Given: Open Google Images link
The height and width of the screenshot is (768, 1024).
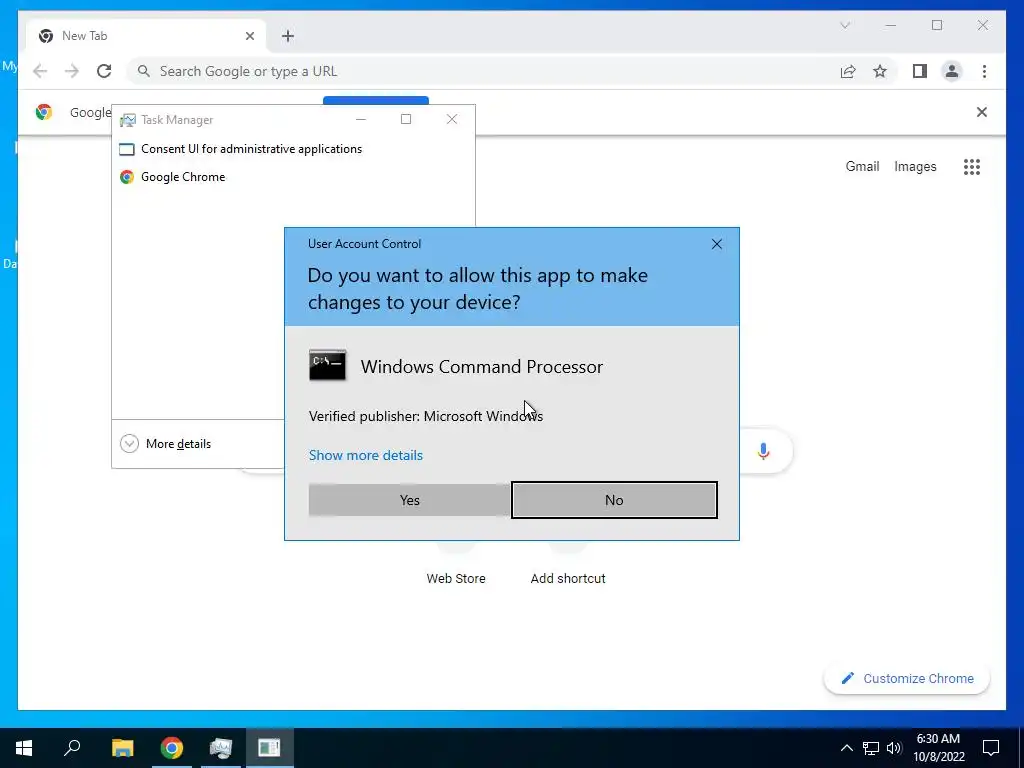Looking at the screenshot, I should pos(915,167).
